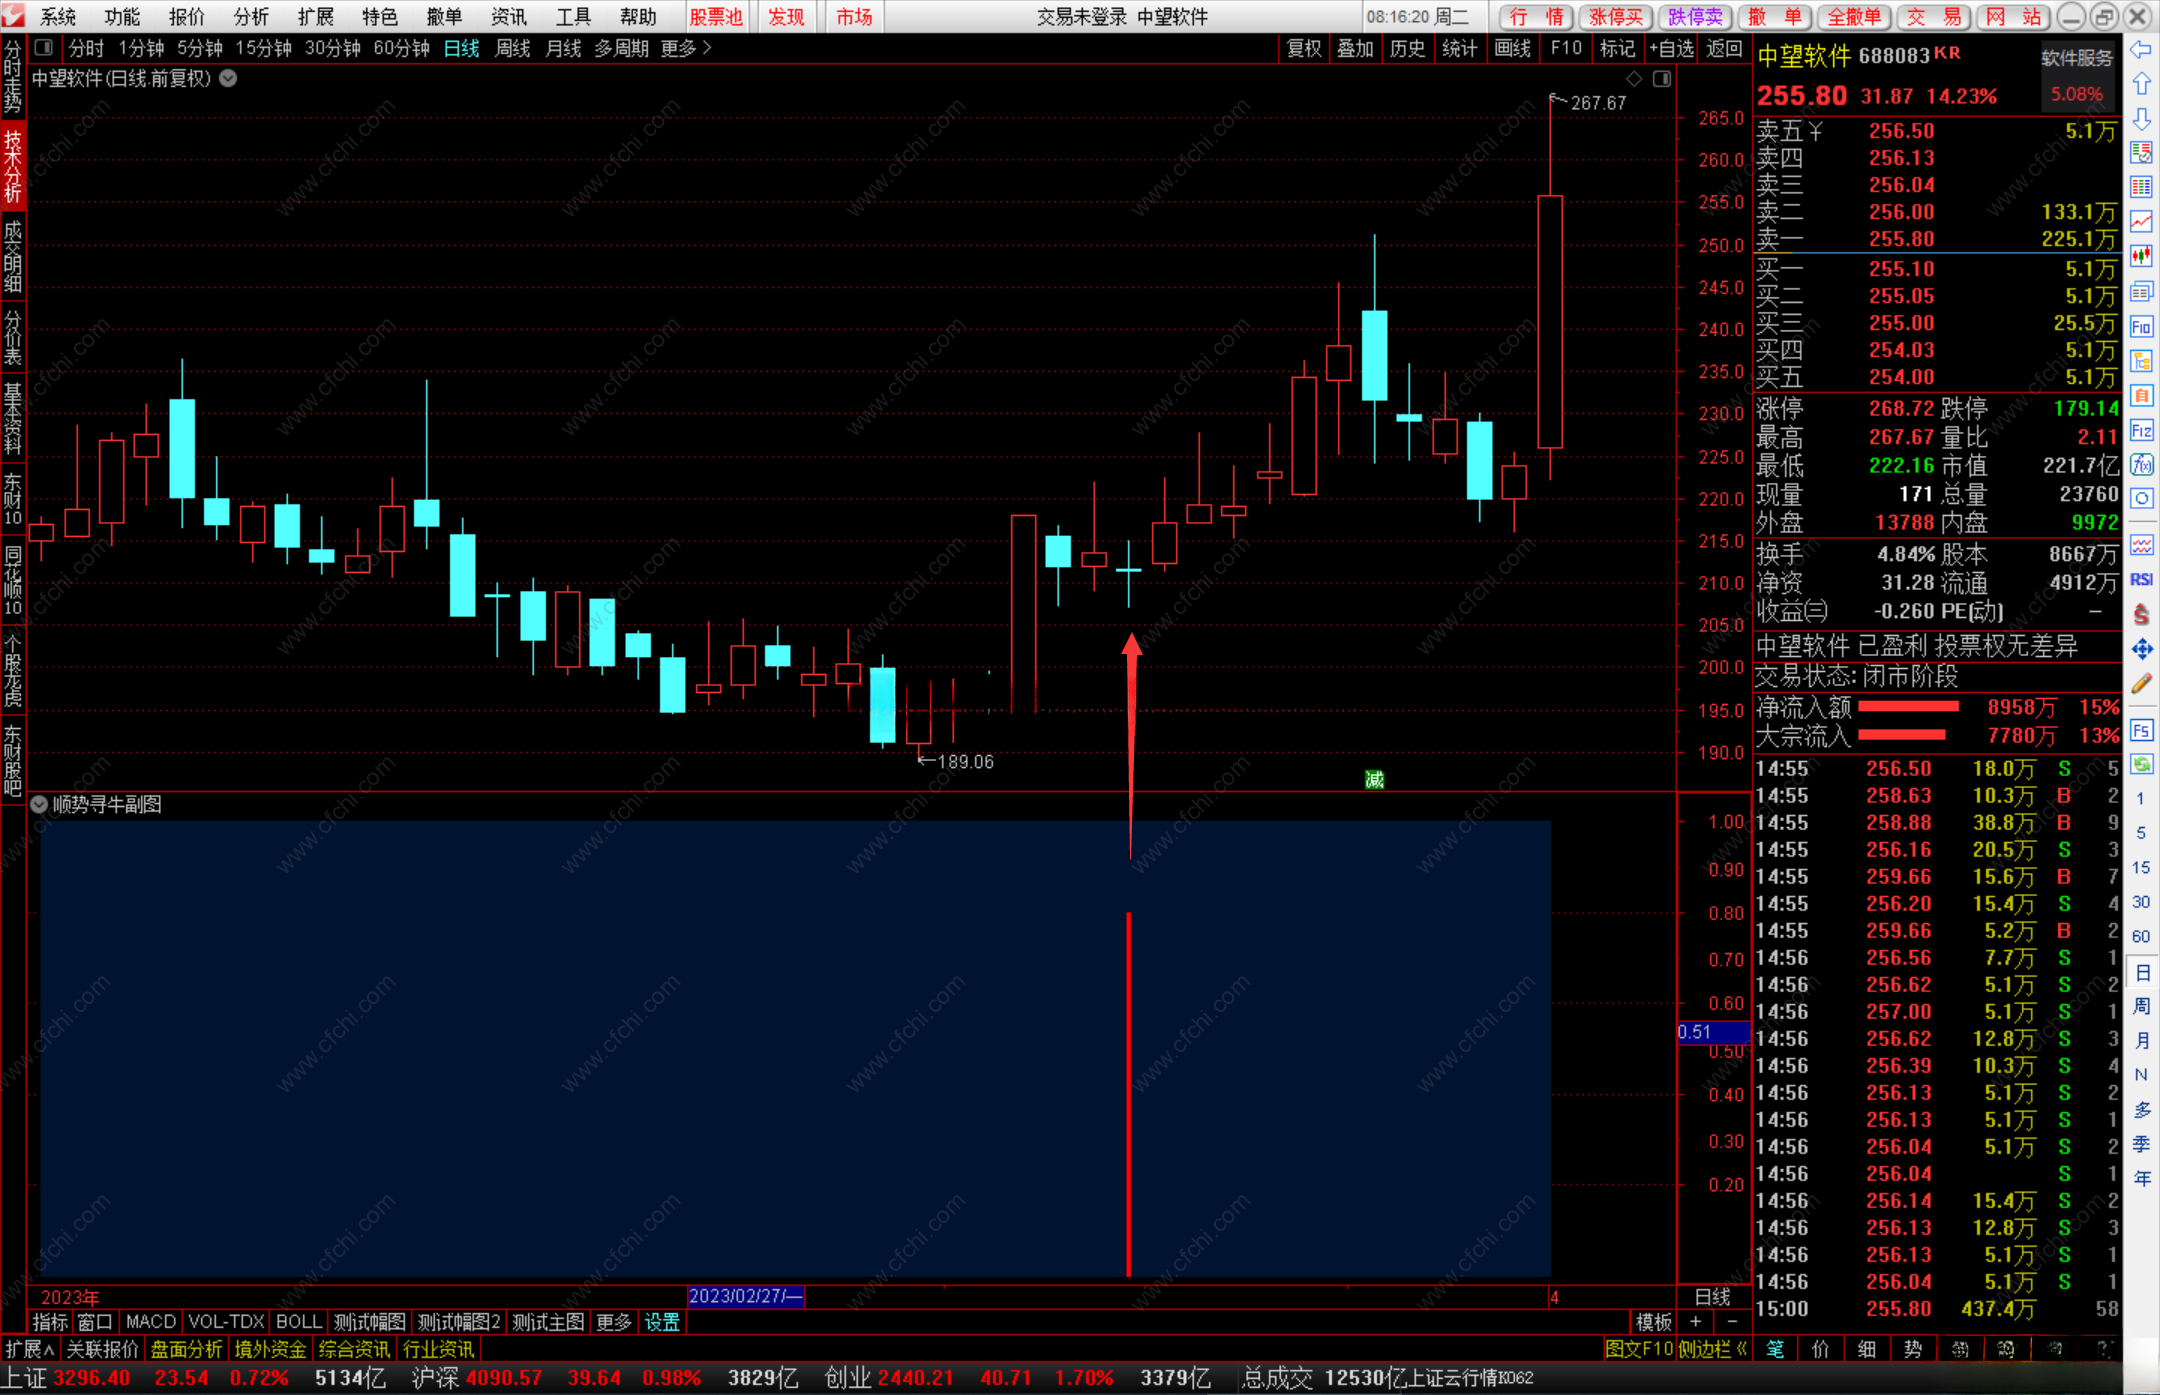Open the 分析 menu
Screen dimensions: 2160x1395
(x=250, y=16)
